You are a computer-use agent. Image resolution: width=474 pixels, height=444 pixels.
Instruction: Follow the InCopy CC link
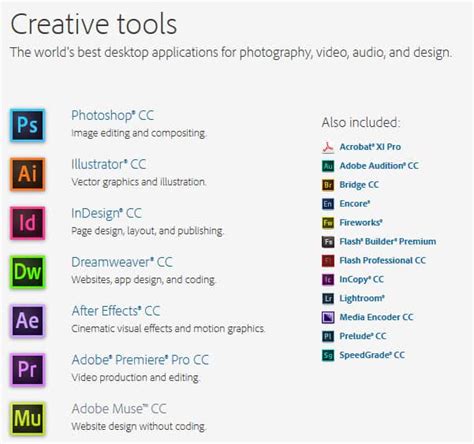pos(361,280)
